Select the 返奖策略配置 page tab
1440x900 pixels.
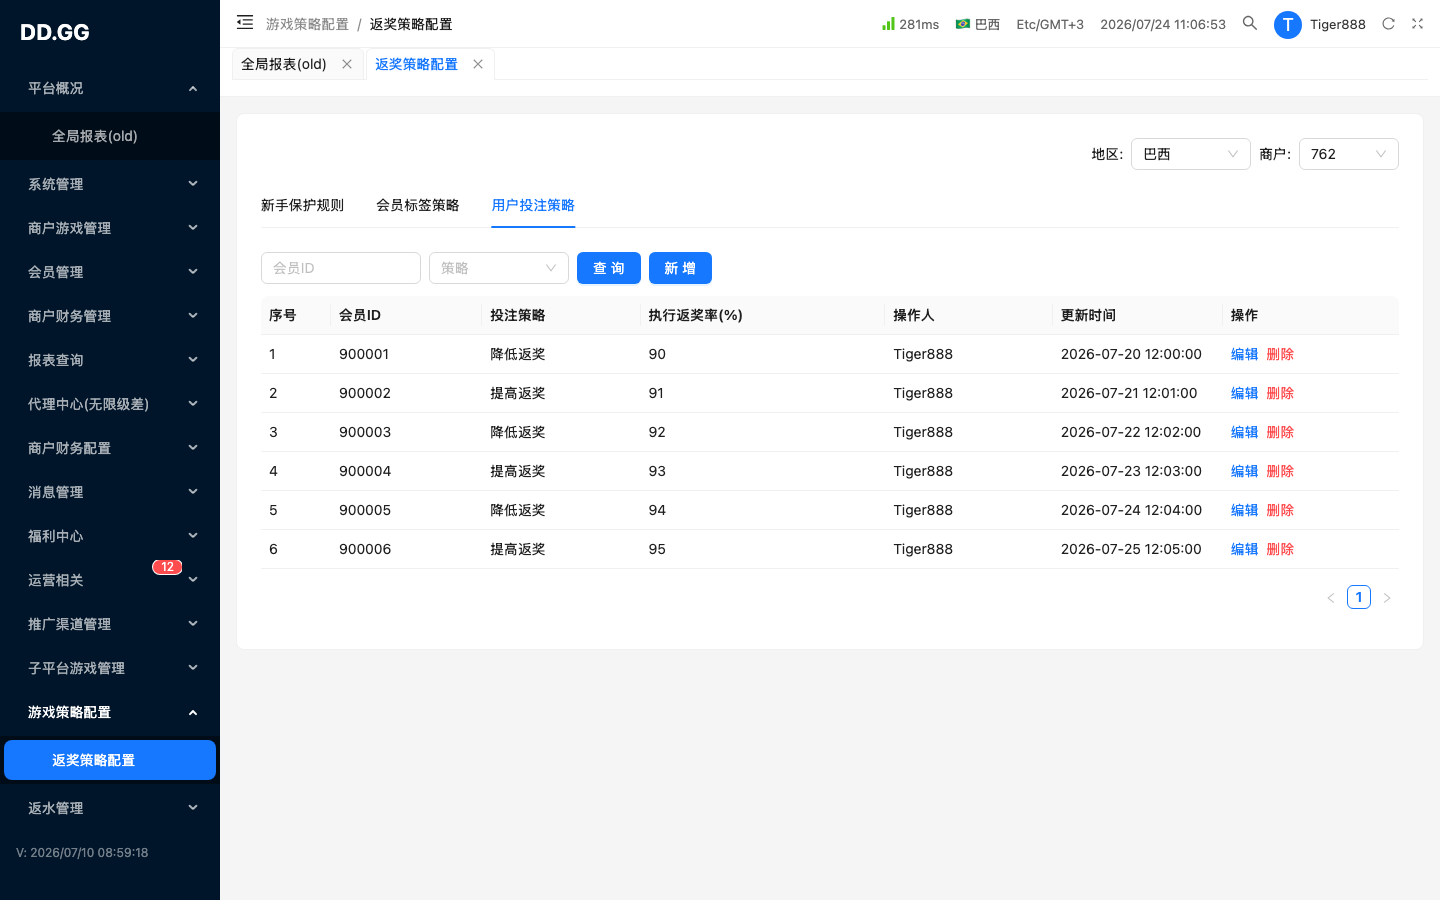[x=416, y=64]
